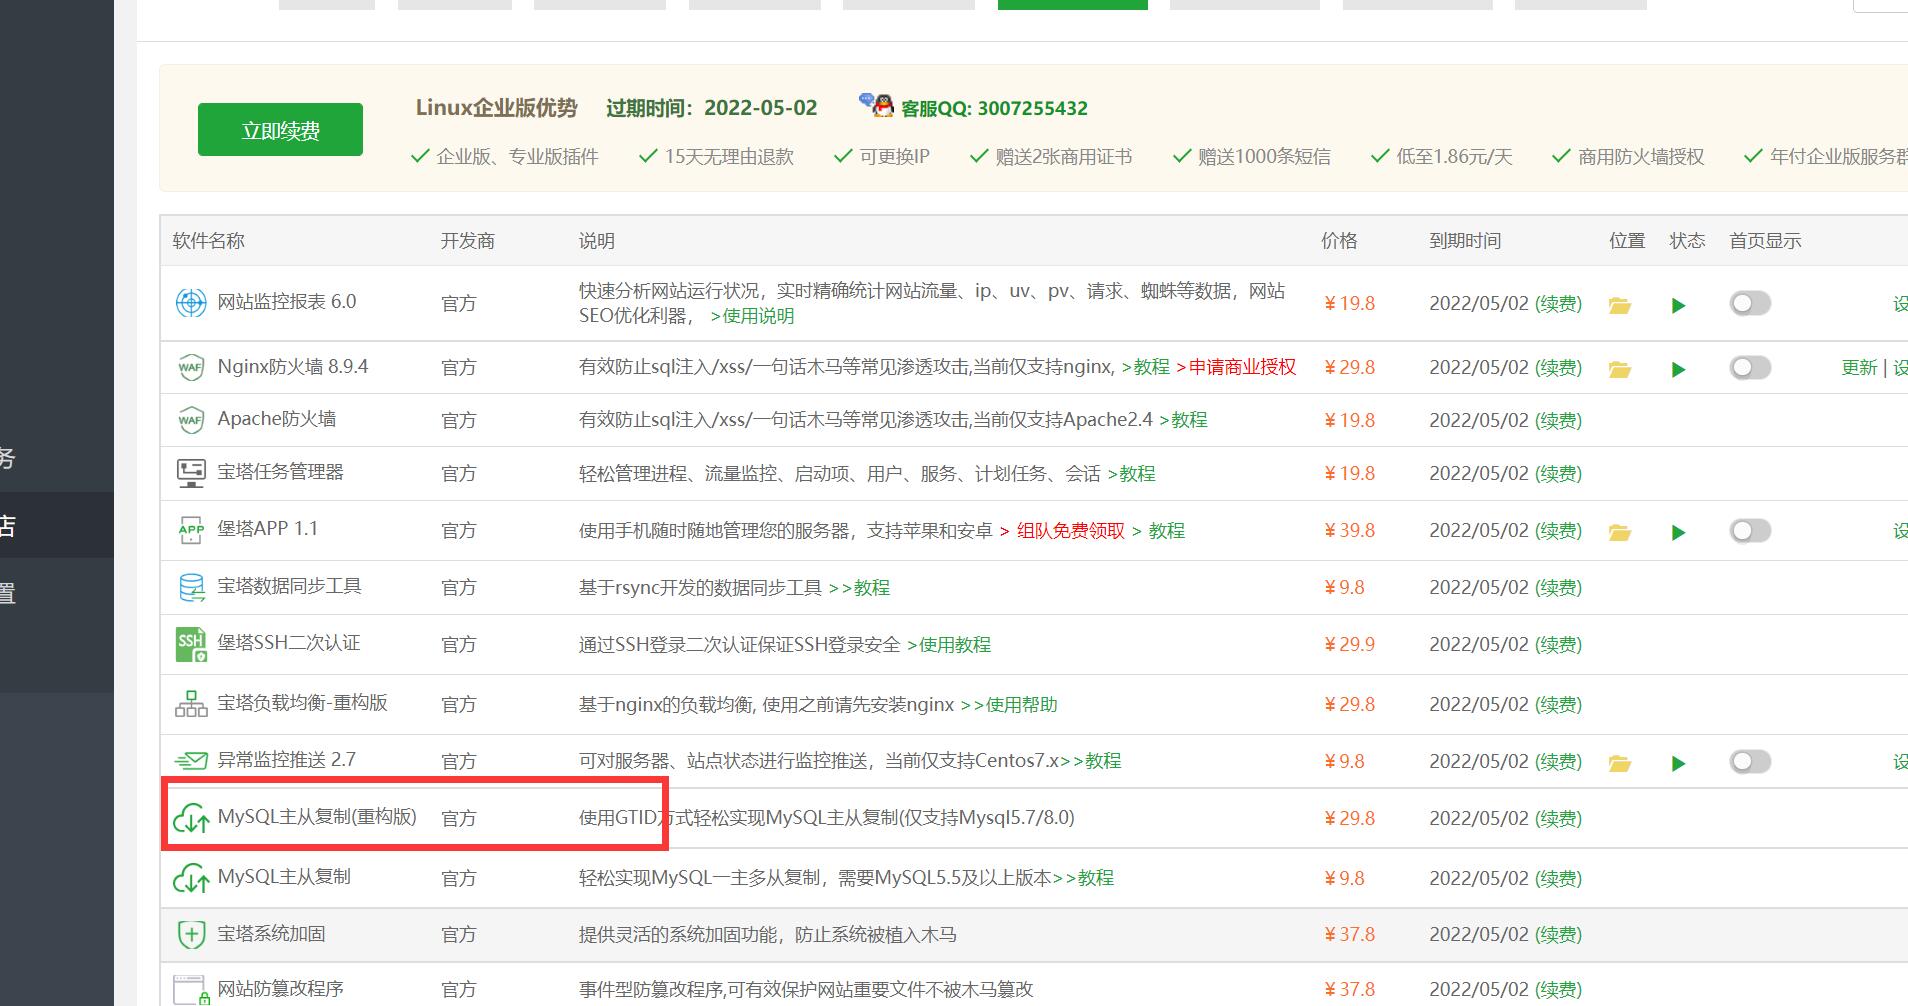This screenshot has height=1006, width=1908.
Task: Click the running status arrow for 异常监控推送
Action: [1679, 763]
